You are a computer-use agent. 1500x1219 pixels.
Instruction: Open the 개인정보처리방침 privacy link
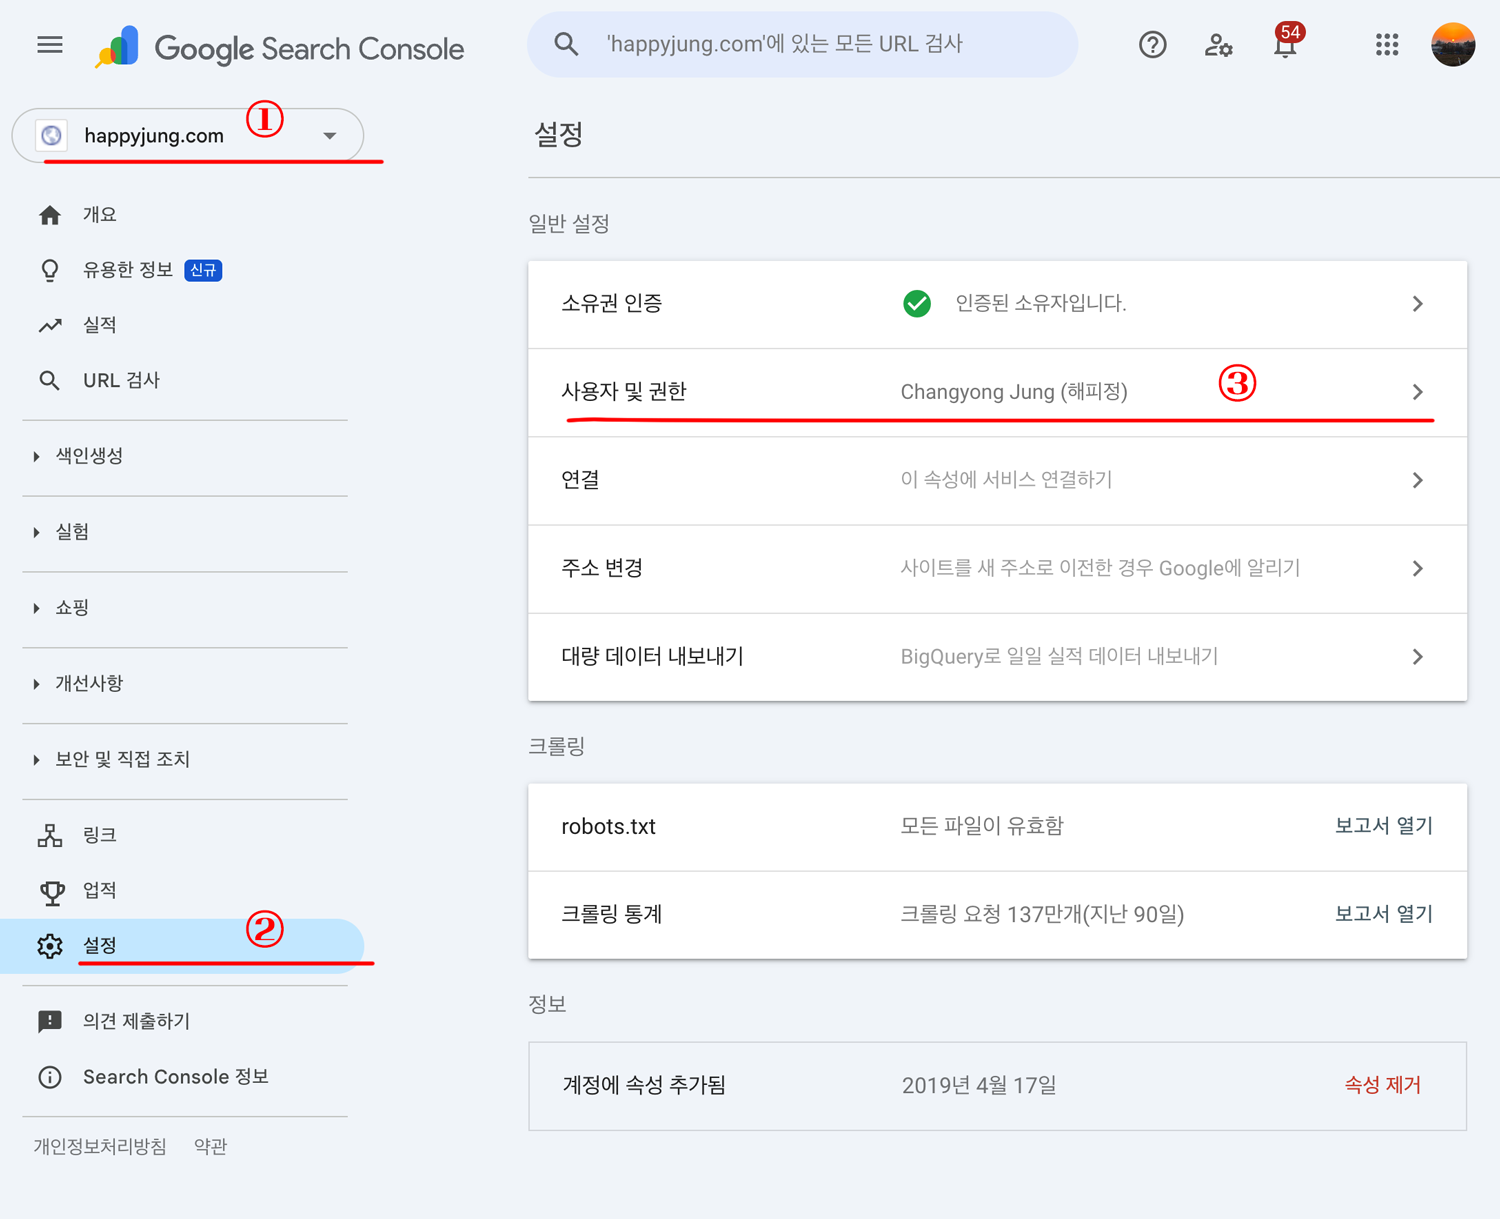tap(100, 1146)
